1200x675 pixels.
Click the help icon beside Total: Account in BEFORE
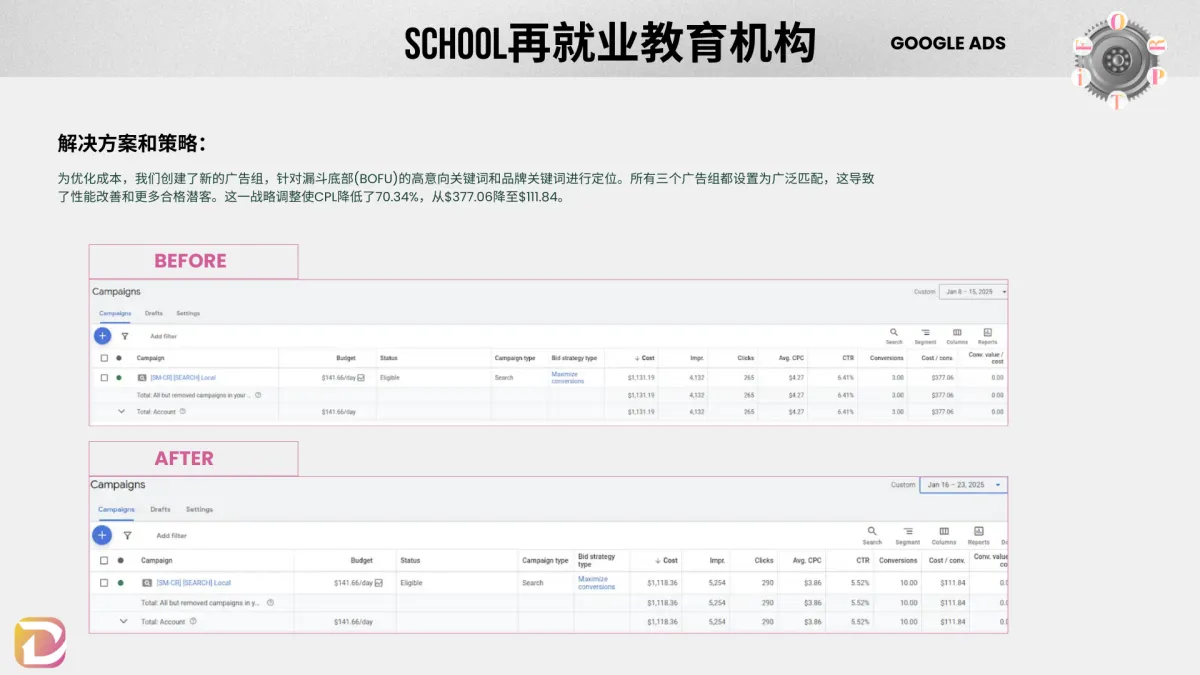pyautogui.click(x=182, y=411)
